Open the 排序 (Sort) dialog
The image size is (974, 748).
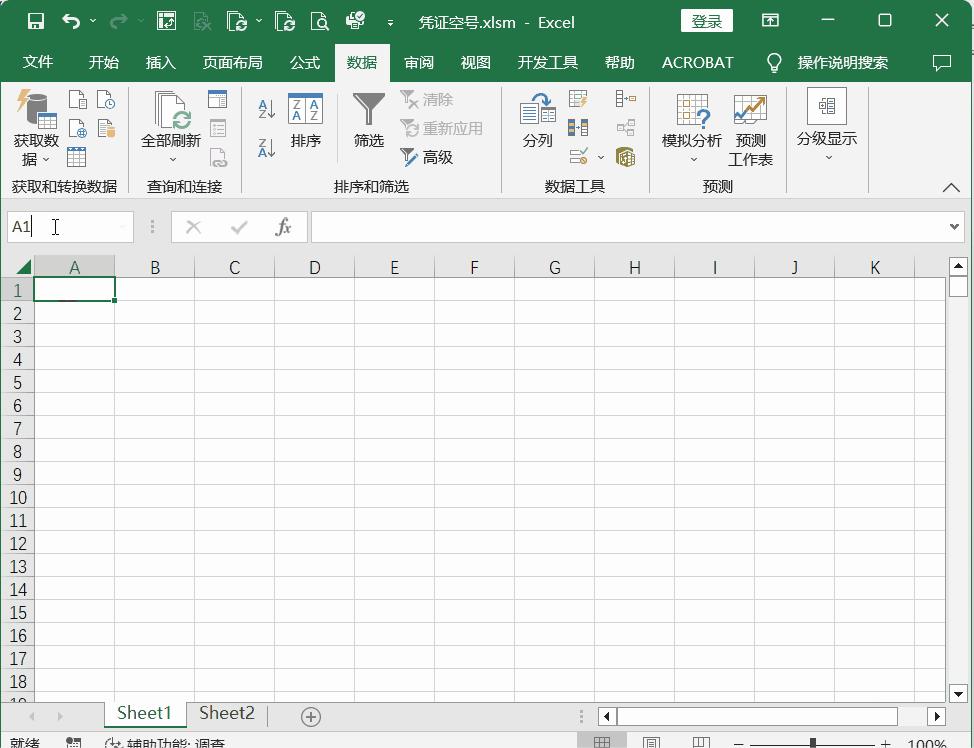306,125
